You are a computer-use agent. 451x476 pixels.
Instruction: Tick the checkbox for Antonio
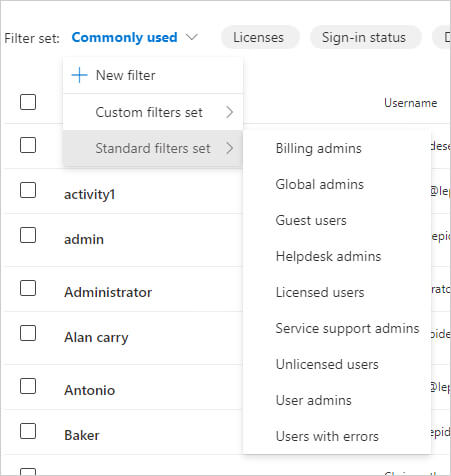pos(28,386)
